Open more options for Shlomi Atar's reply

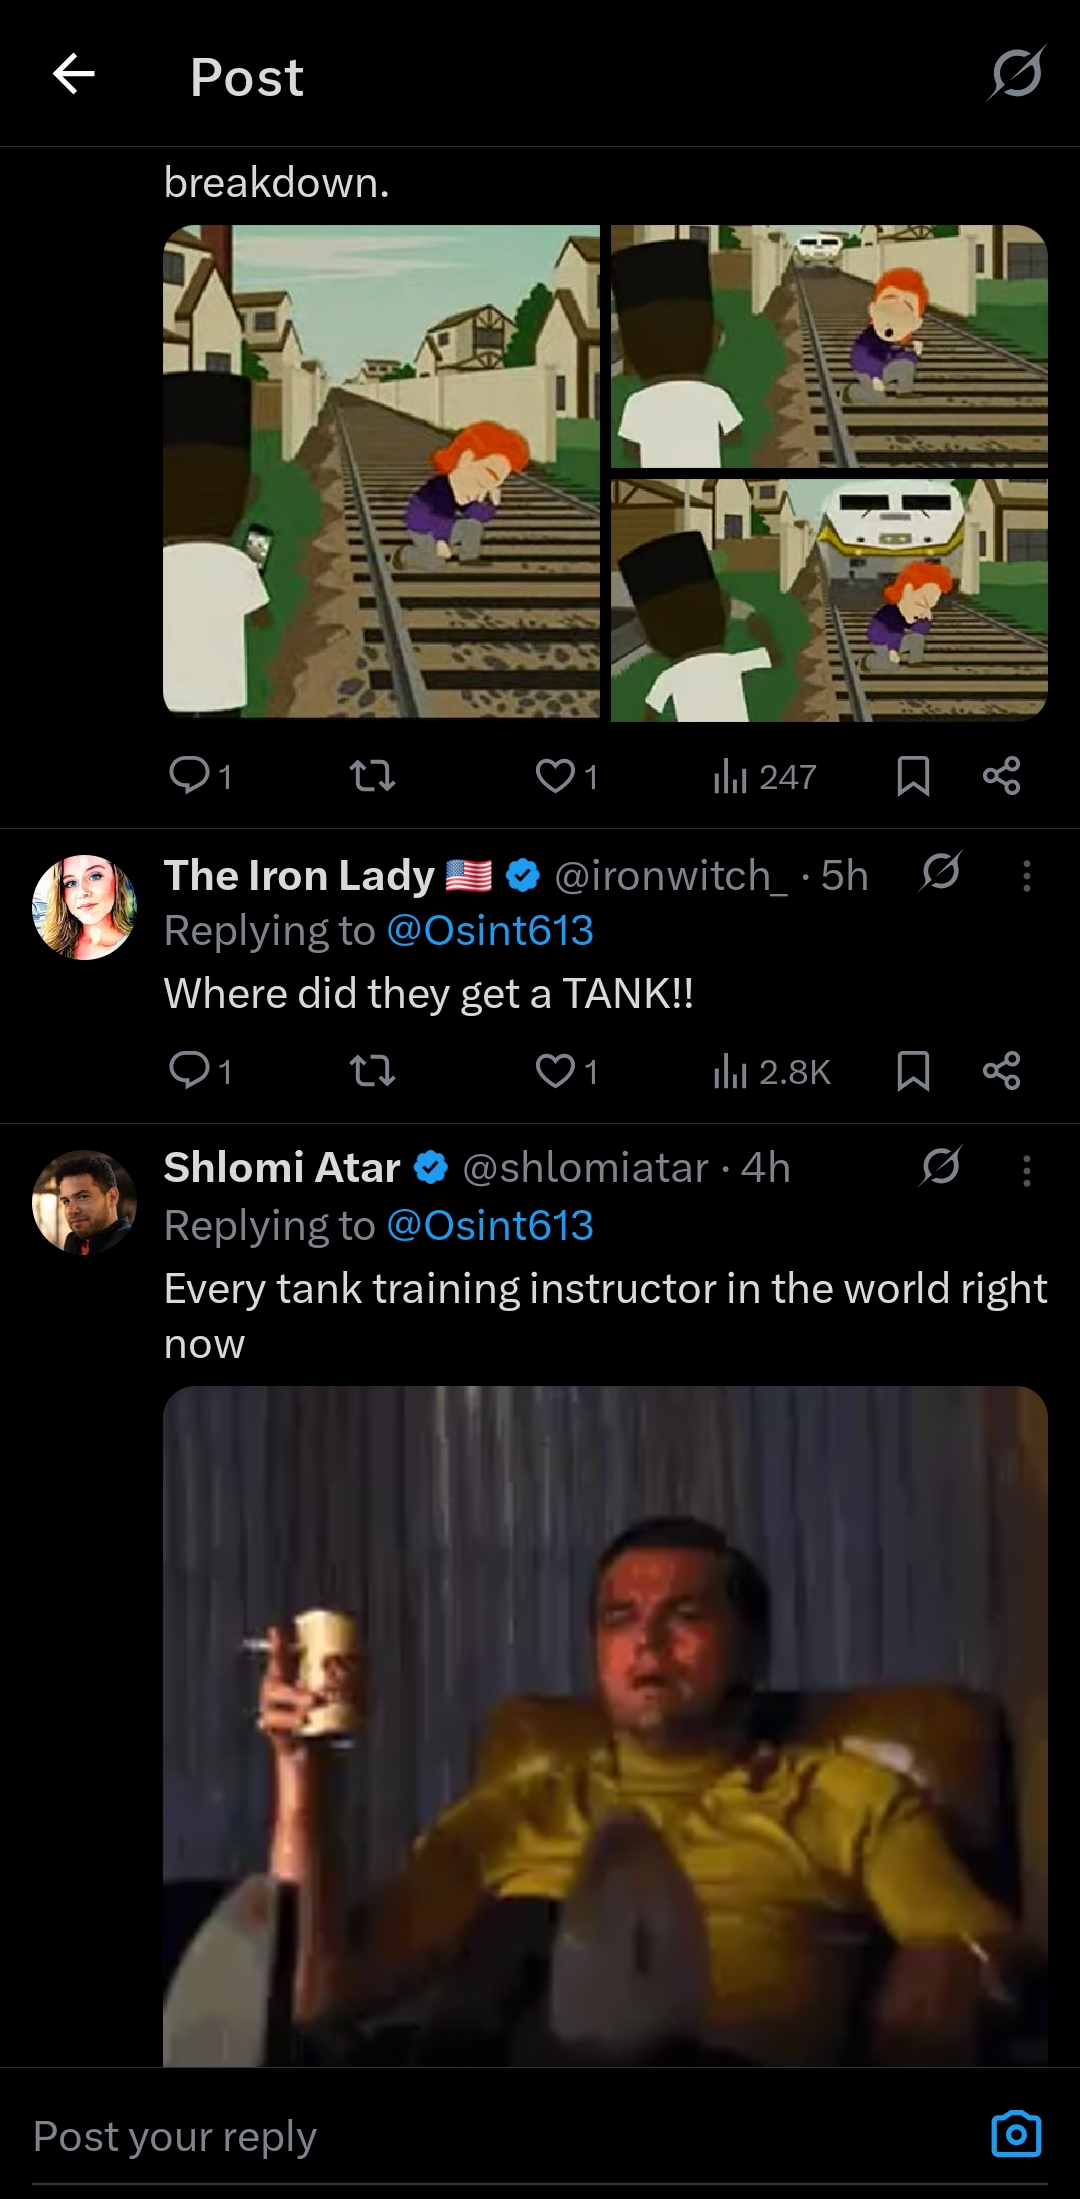[1026, 1170]
